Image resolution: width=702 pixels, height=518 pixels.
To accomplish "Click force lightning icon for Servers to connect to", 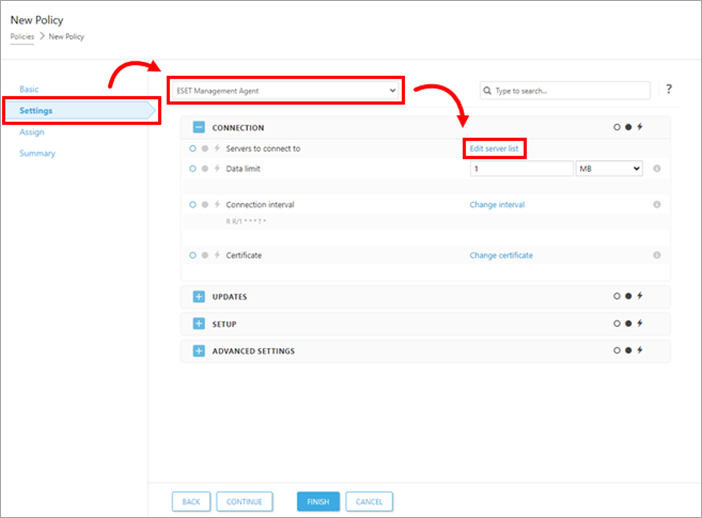I will tap(217, 148).
